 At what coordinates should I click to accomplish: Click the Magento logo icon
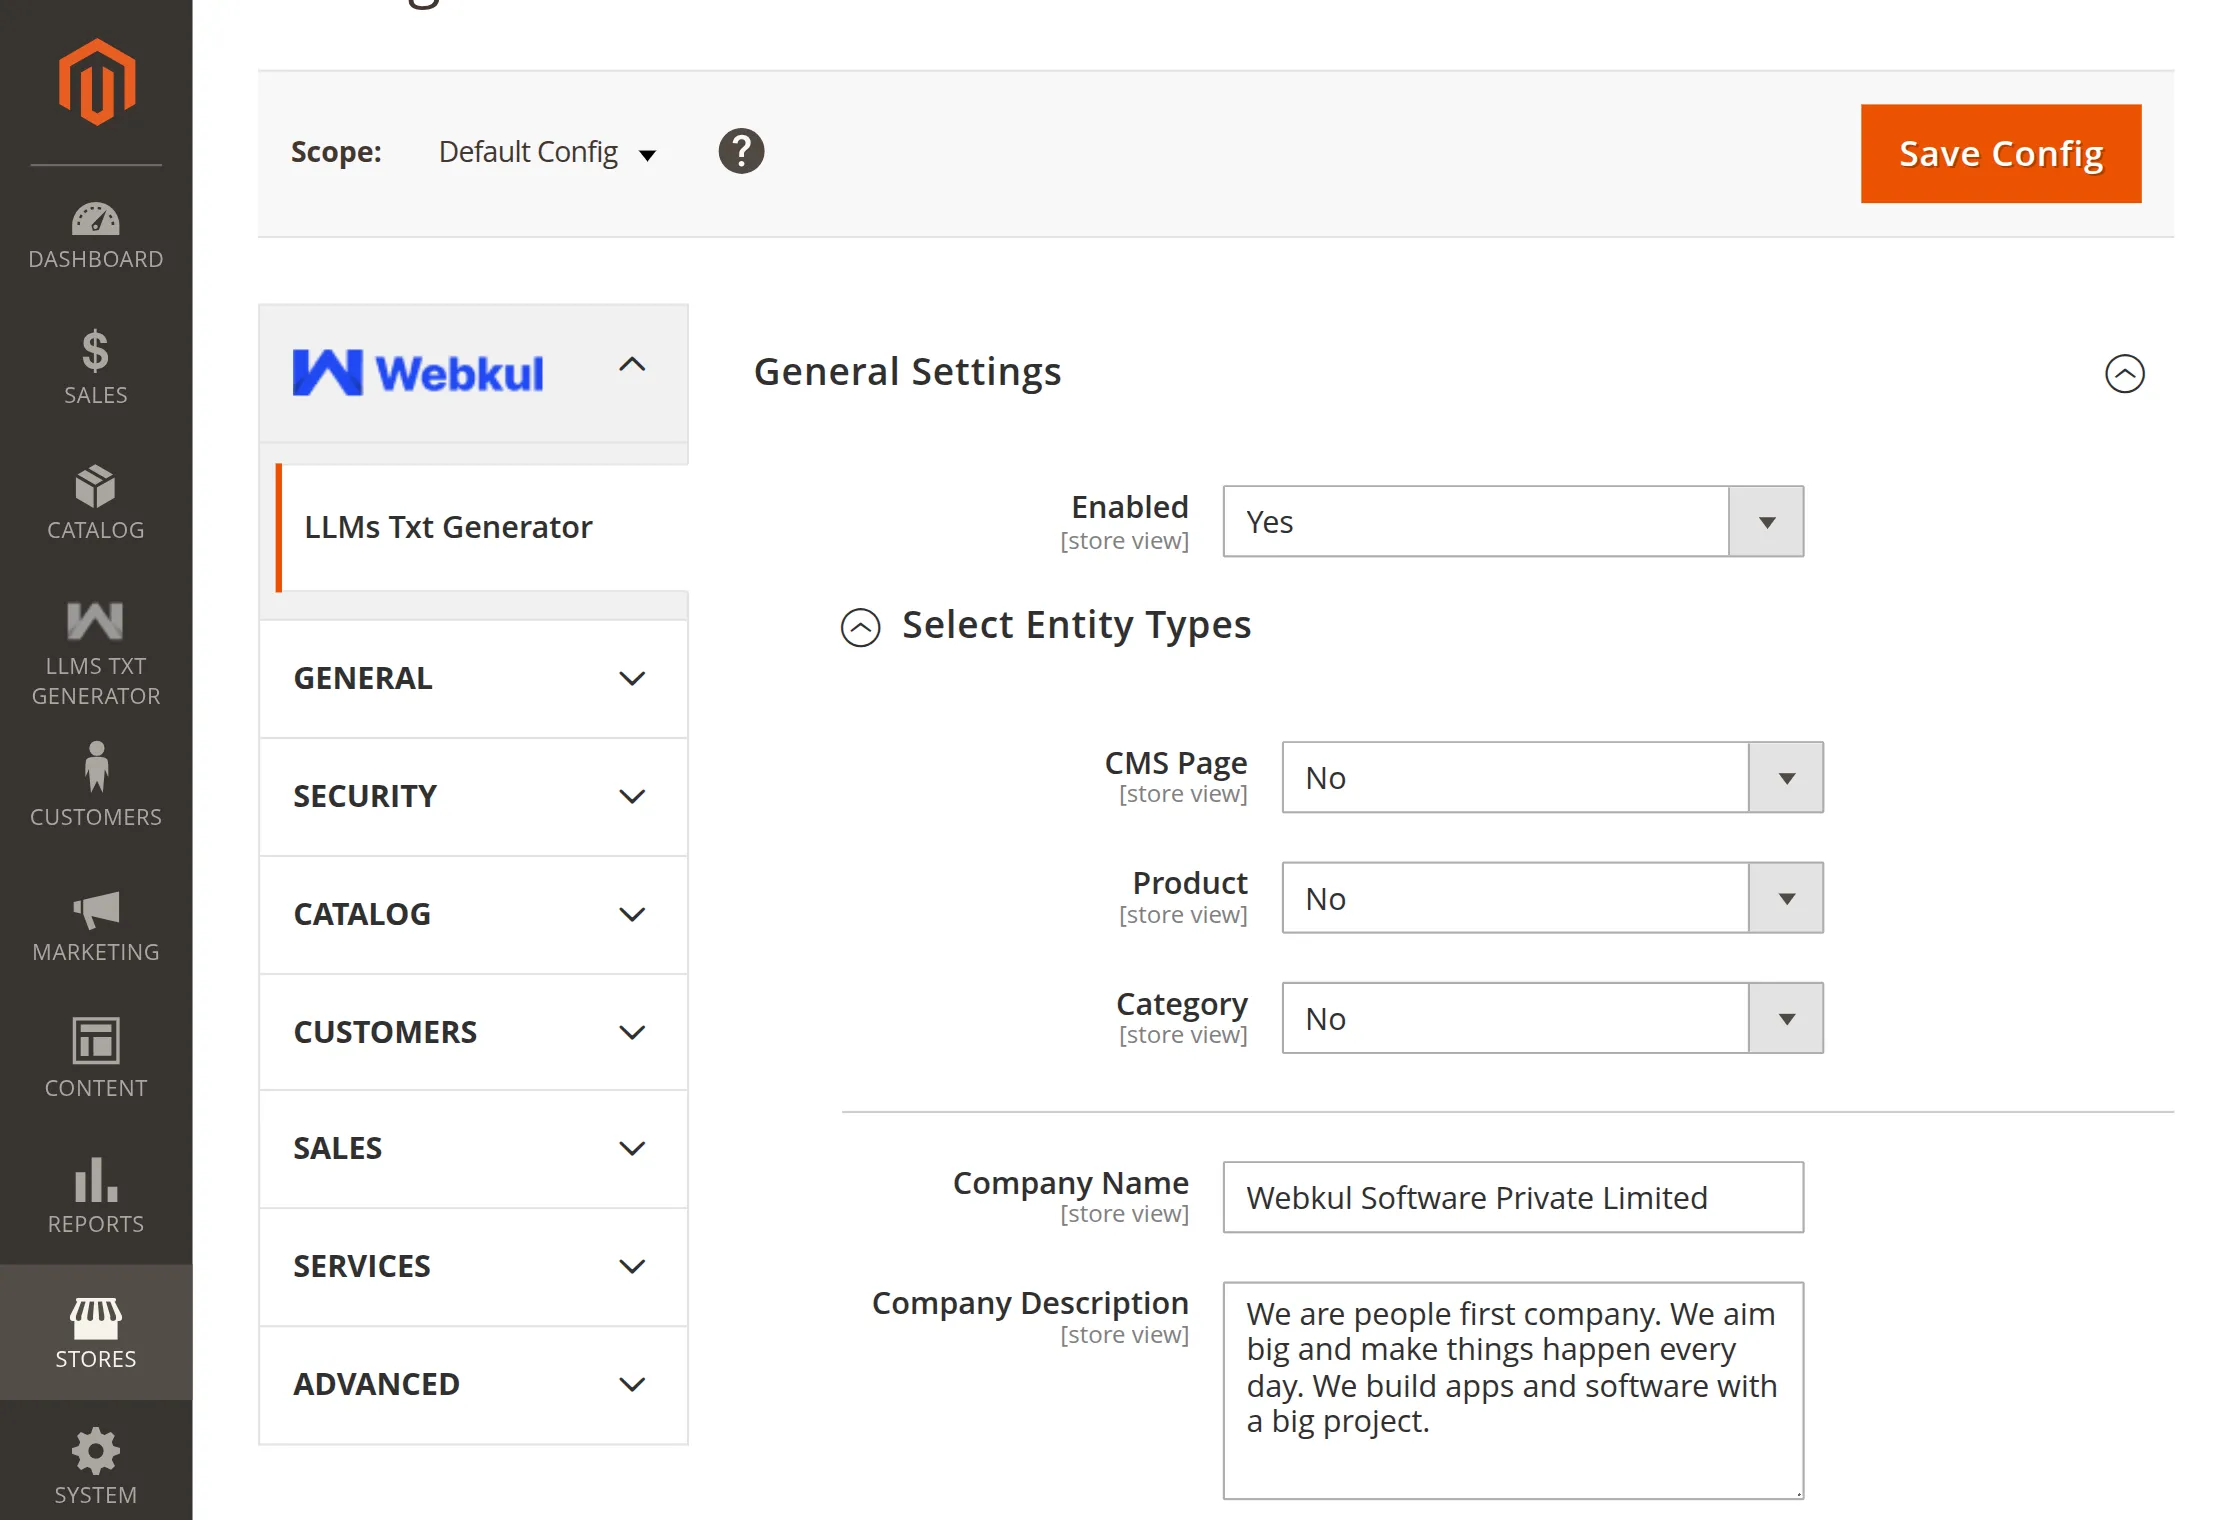coord(96,82)
